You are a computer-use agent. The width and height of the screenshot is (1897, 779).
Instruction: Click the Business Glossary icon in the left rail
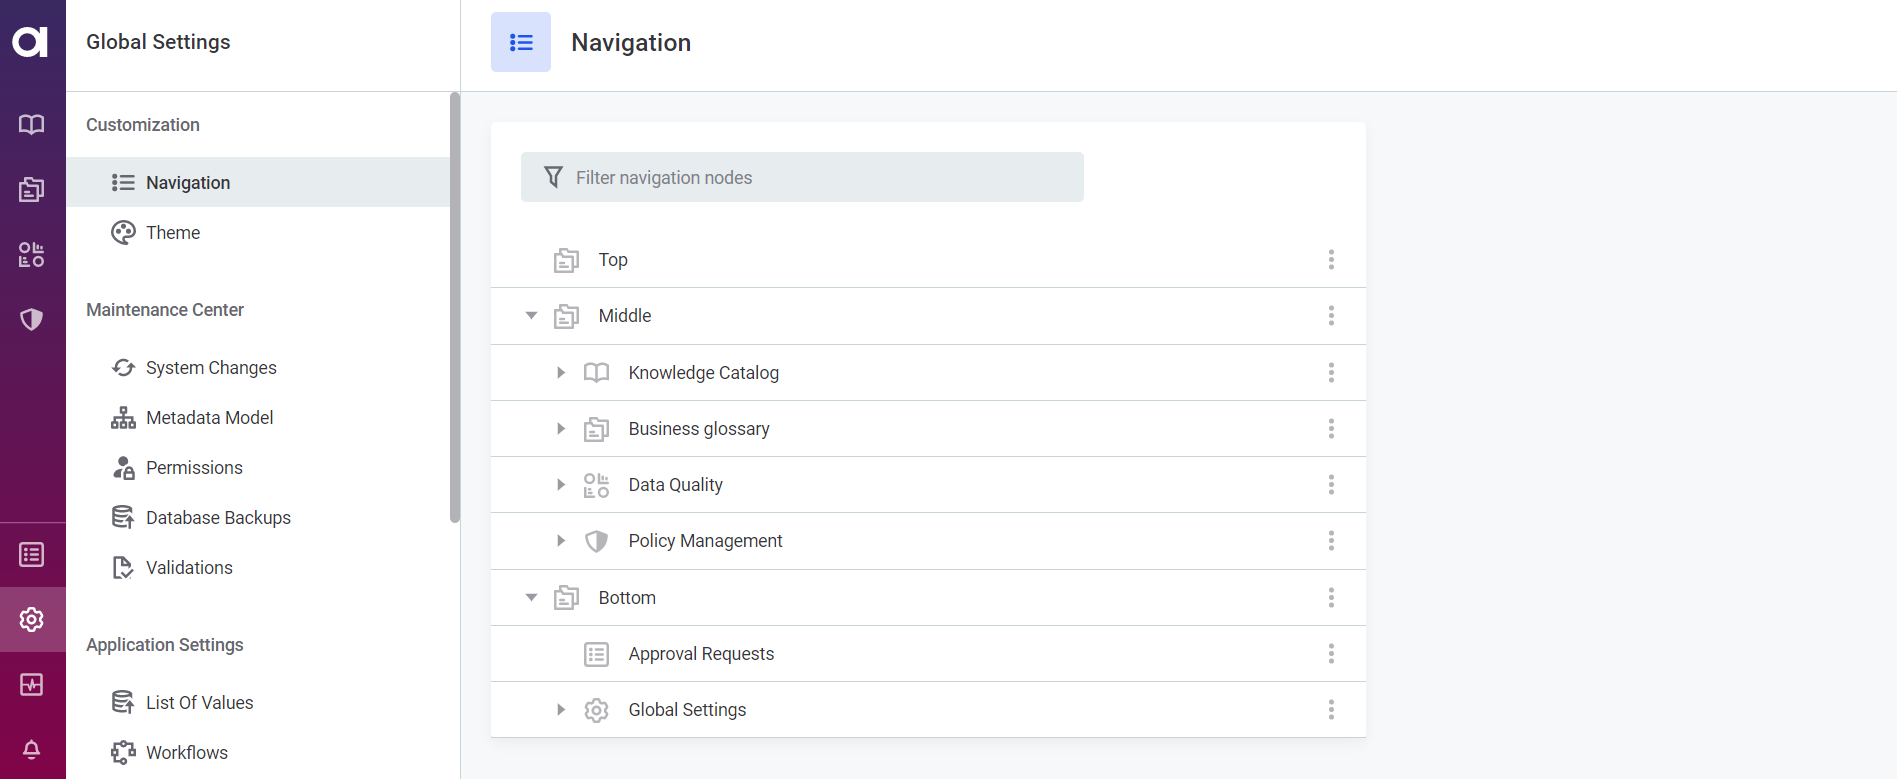pyautogui.click(x=32, y=189)
